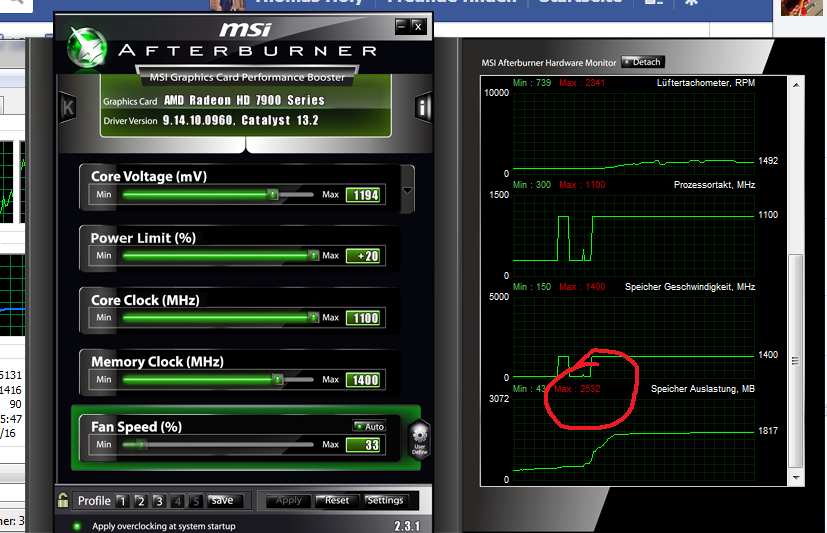Click the fan tachometer current value 1492
Image resolution: width=827 pixels, height=533 pixels.
coord(768,161)
